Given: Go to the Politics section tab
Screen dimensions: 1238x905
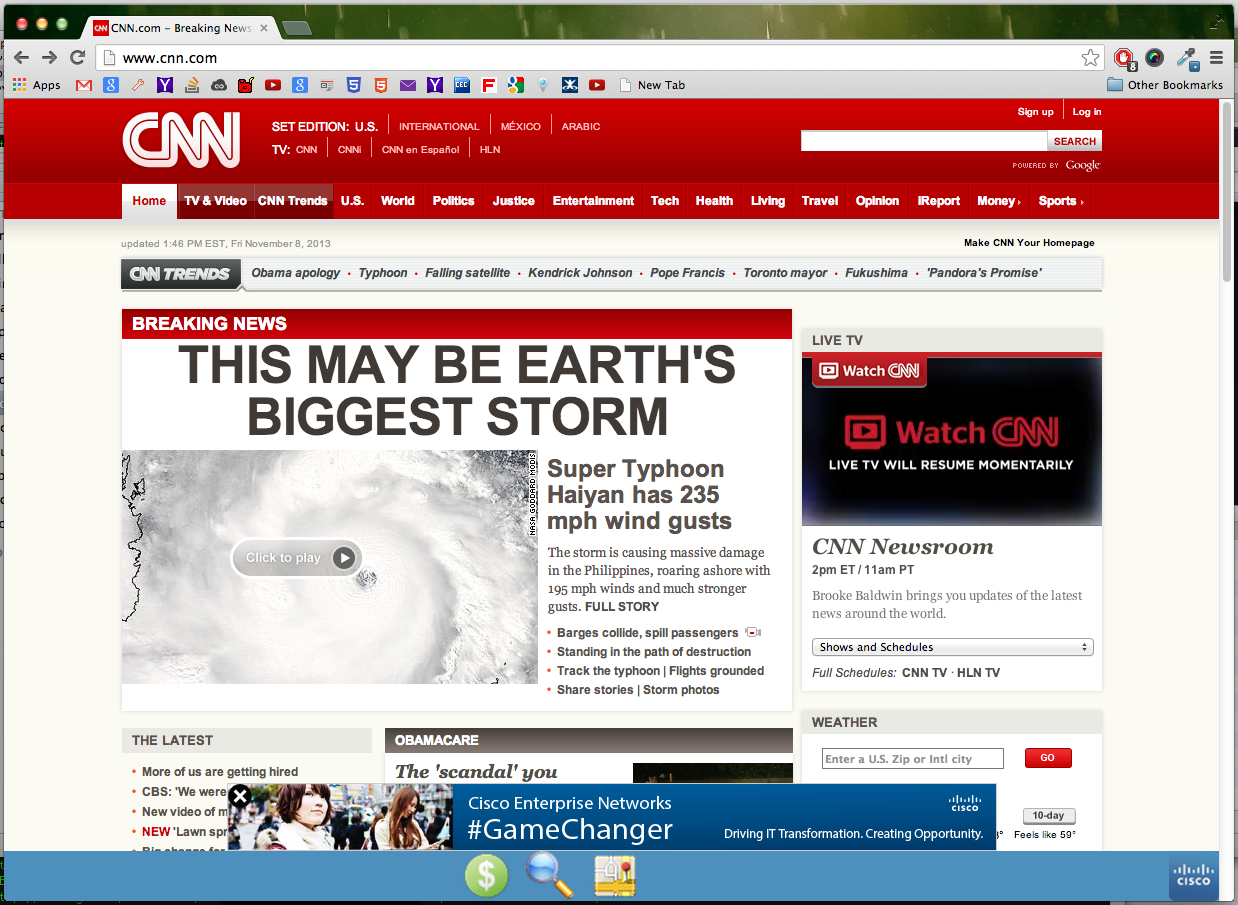Looking at the screenshot, I should (453, 201).
